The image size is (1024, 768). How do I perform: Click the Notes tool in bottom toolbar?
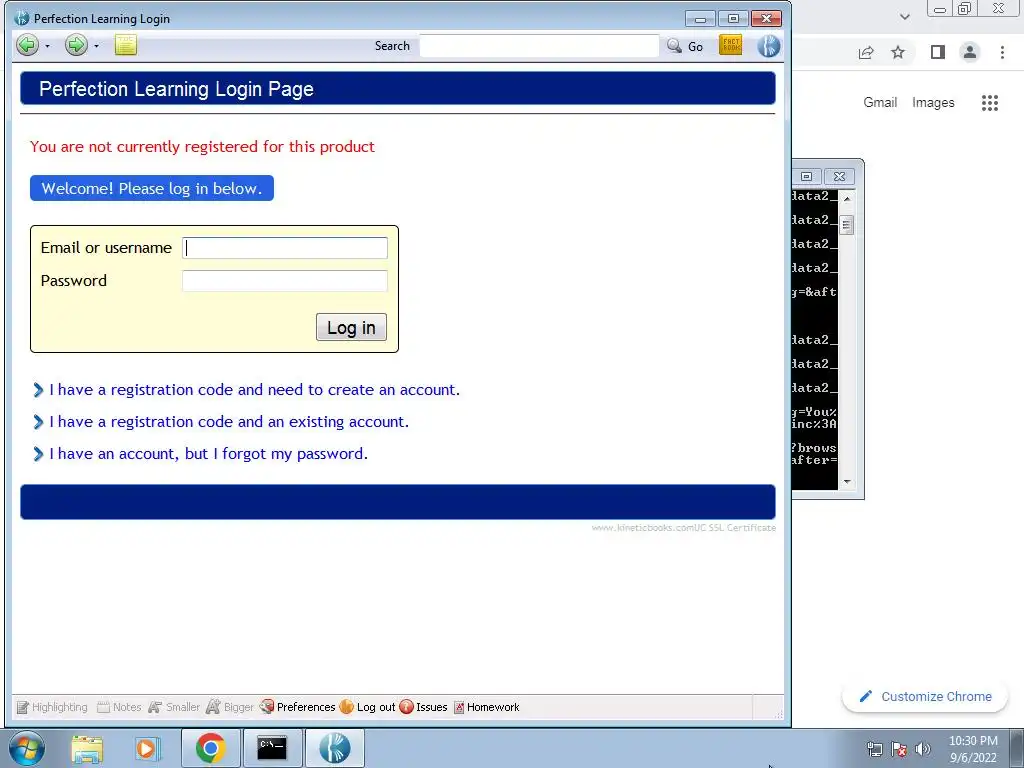click(x=118, y=707)
